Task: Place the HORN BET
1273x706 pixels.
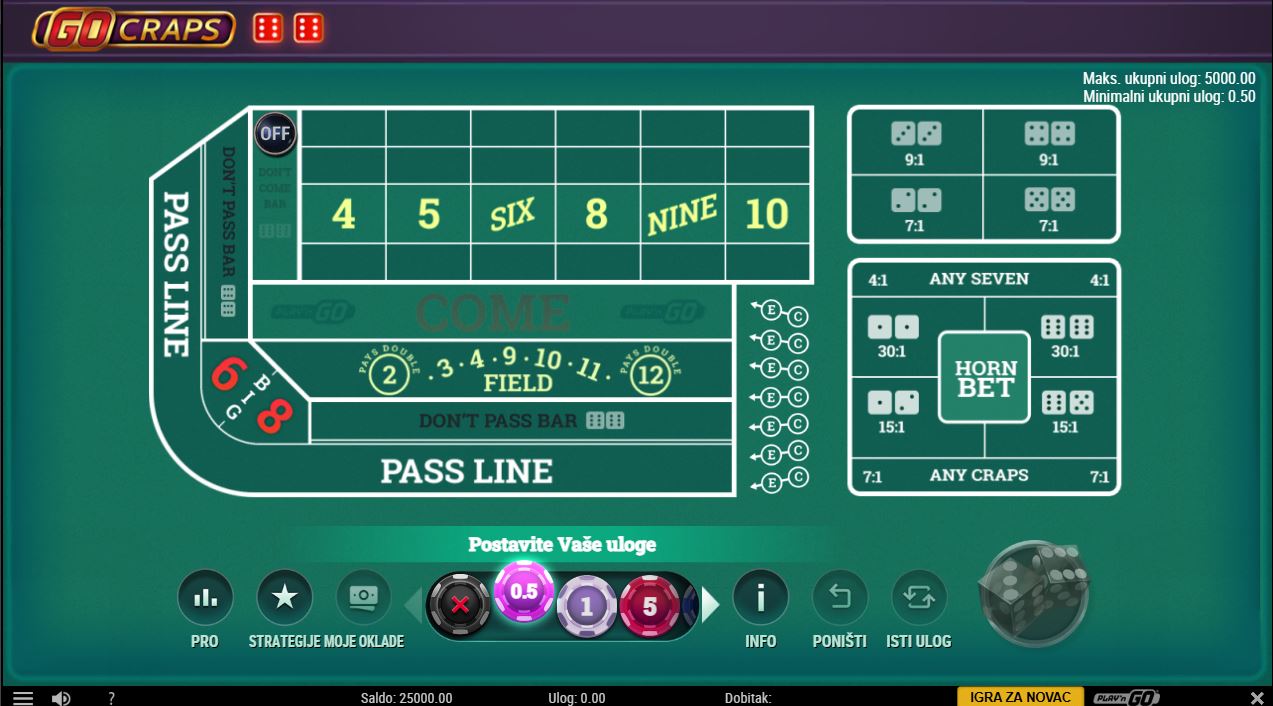Action: click(x=985, y=377)
